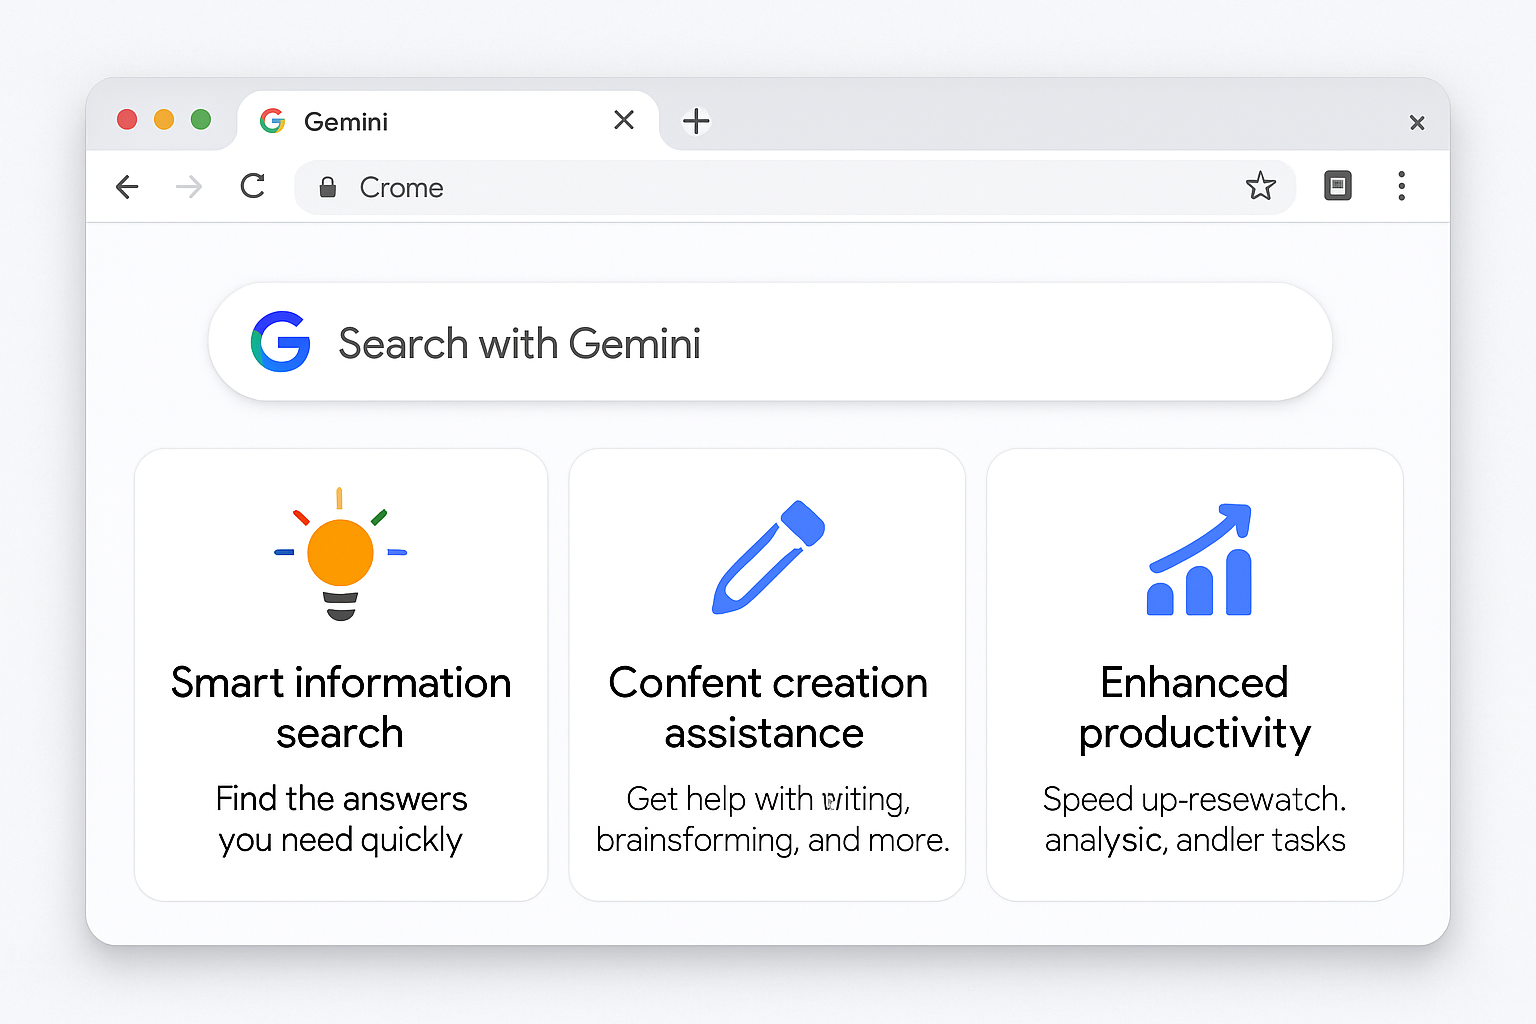Open the Smart information search heading

click(x=340, y=707)
